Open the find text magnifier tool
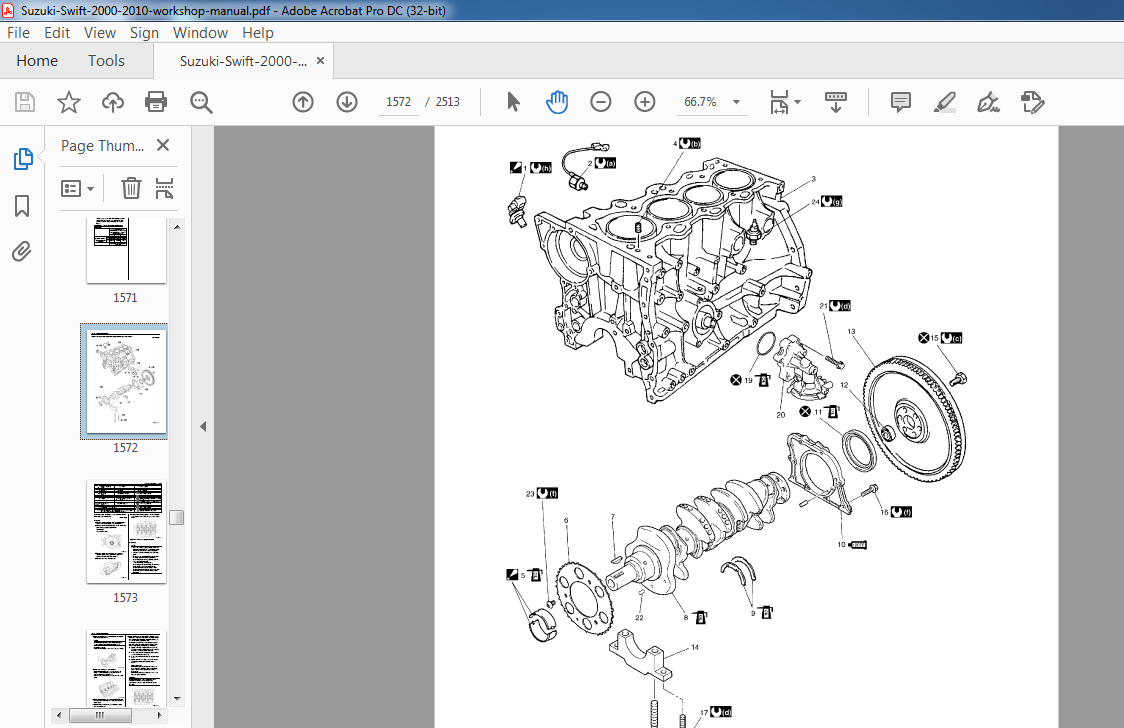Image resolution: width=1124 pixels, height=728 pixels. pos(201,102)
